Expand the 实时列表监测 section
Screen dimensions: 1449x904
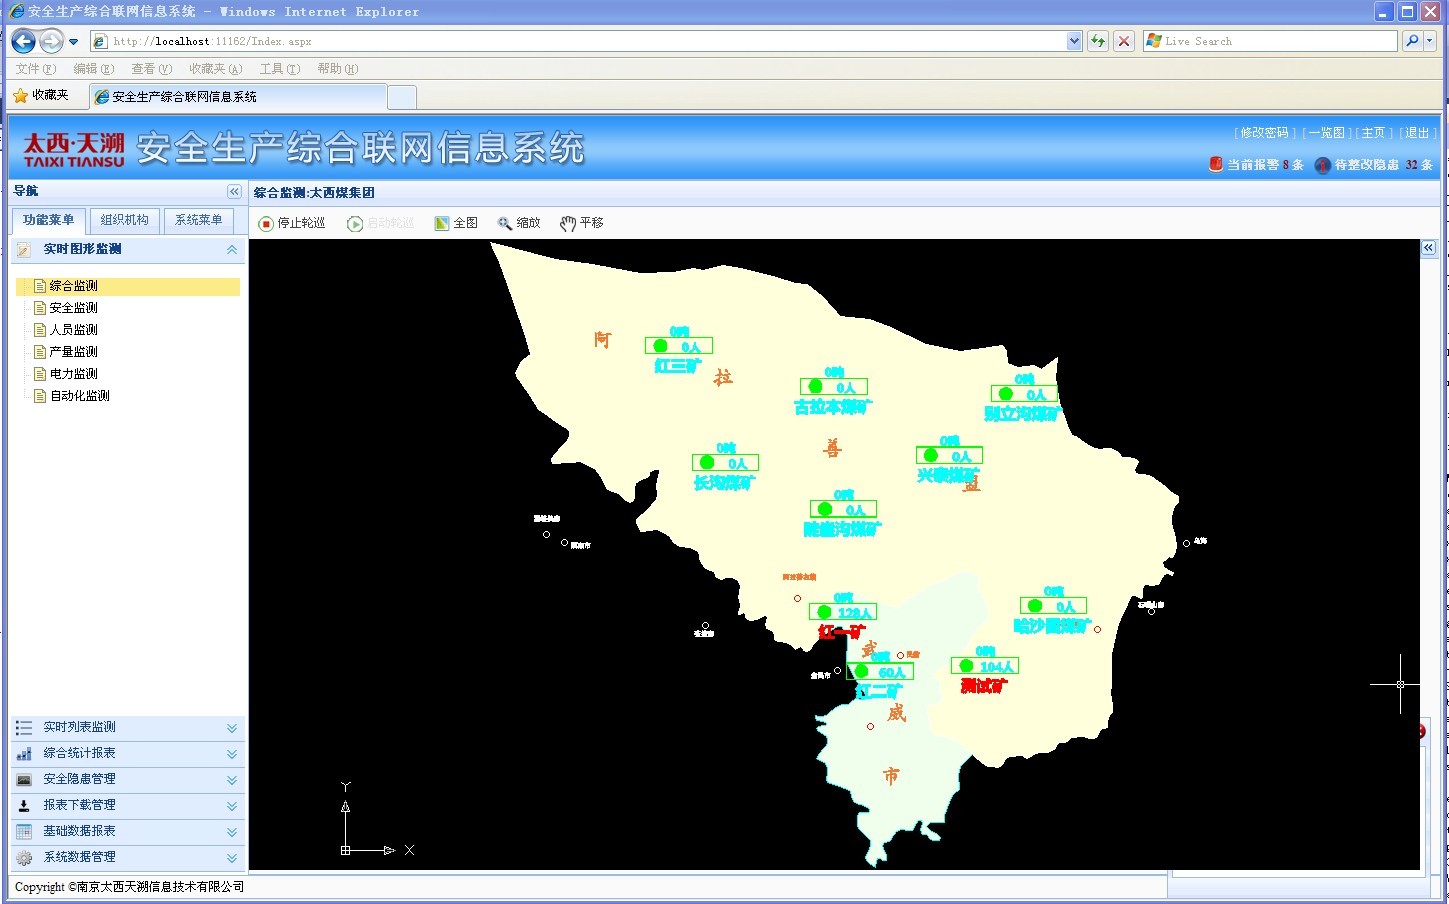coord(232,728)
